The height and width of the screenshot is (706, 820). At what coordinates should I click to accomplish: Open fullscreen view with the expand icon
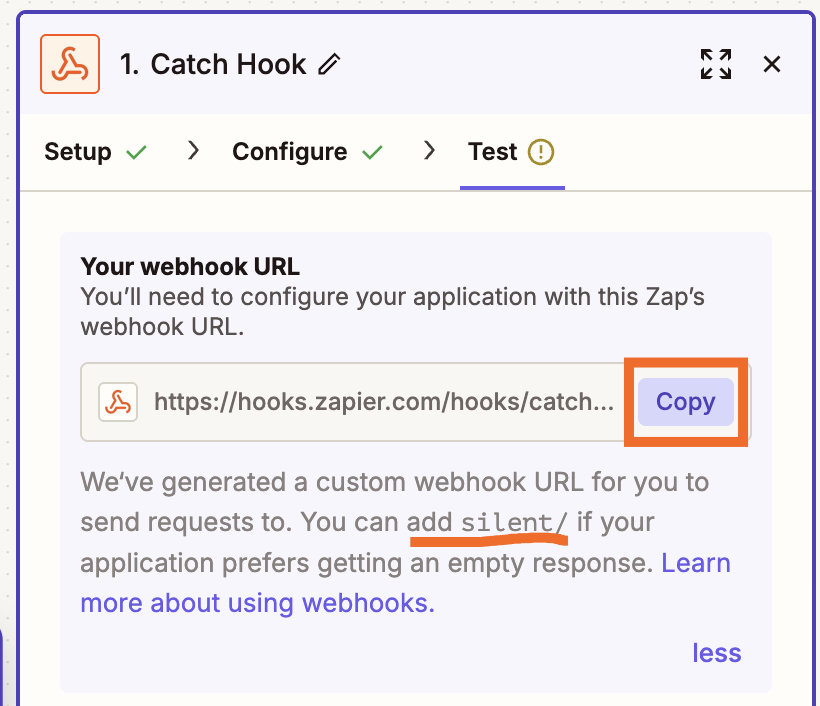[715, 63]
